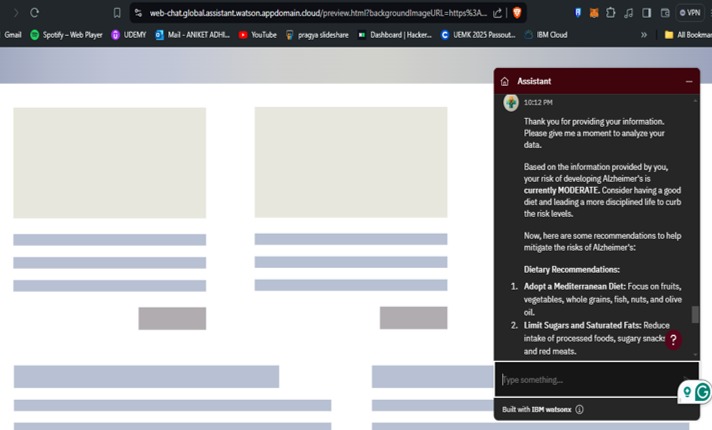
Task: Click the VPN button in toolbar
Action: coord(690,13)
